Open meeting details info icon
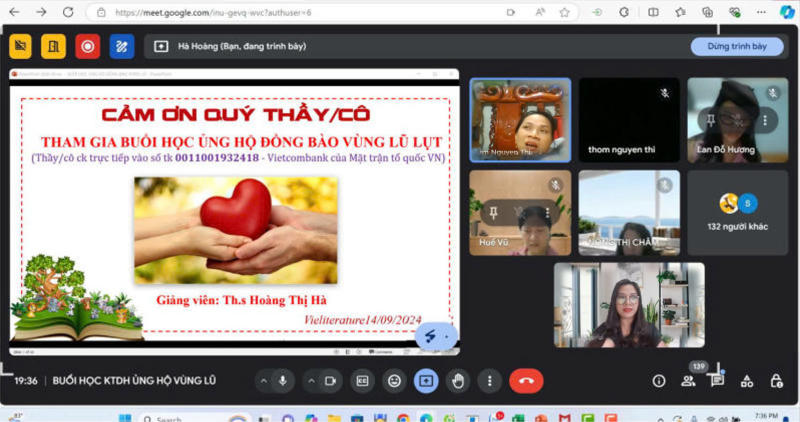Image resolution: width=800 pixels, height=422 pixels. click(x=659, y=381)
